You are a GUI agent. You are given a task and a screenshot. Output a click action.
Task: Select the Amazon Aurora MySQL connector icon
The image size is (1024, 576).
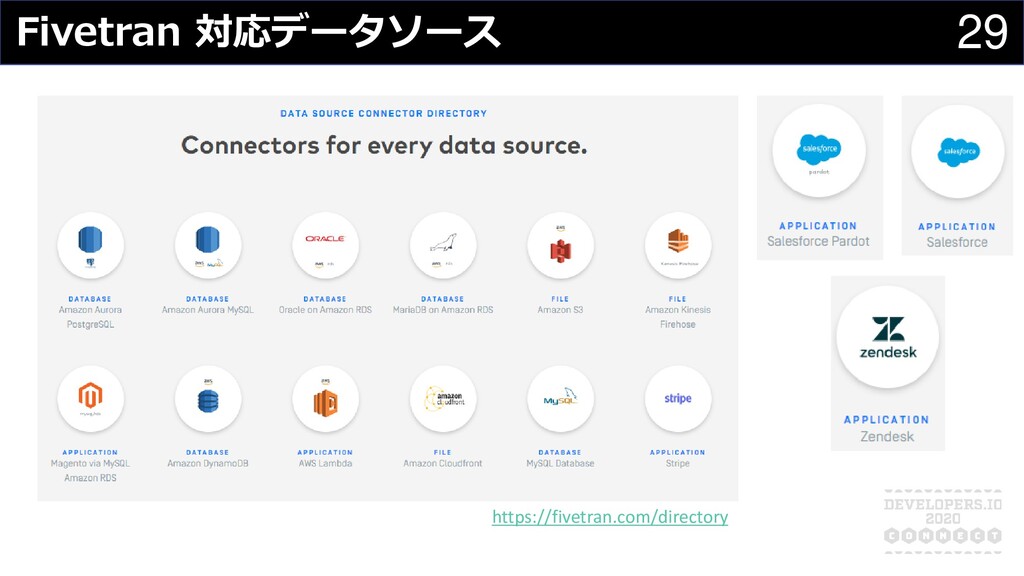pos(208,246)
